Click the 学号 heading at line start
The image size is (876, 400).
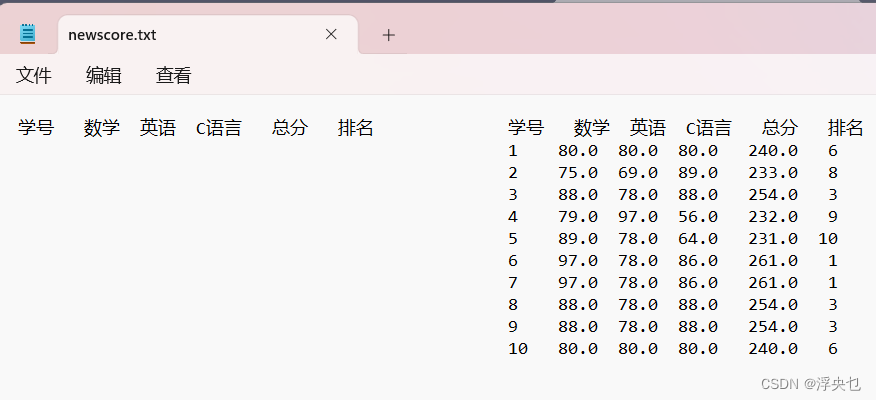(36, 128)
